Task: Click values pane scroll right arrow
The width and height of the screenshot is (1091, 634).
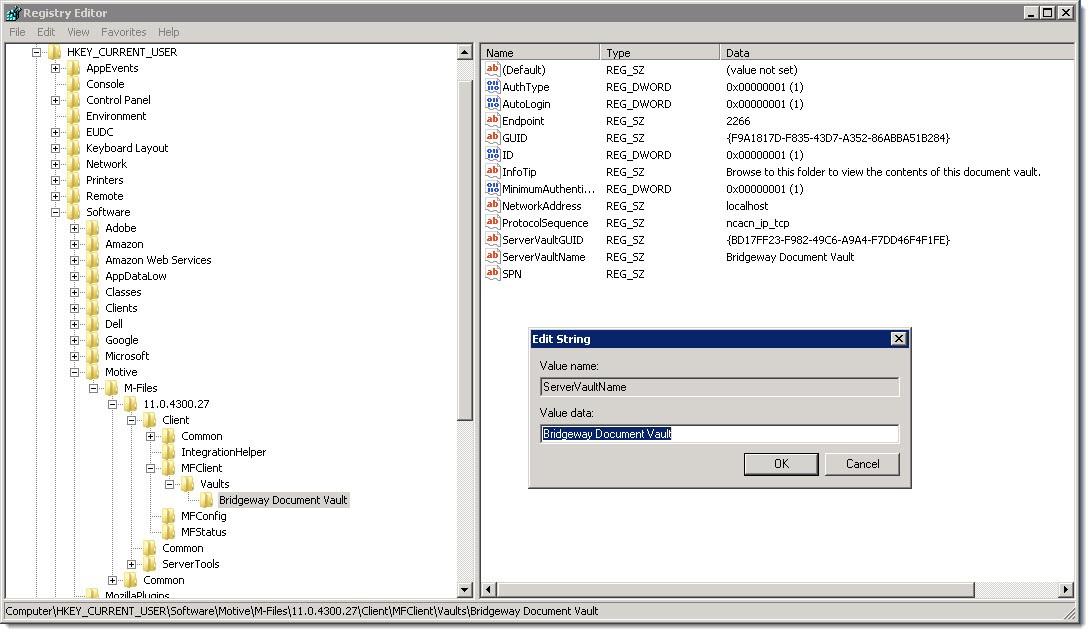Action: pyautogui.click(x=1066, y=589)
